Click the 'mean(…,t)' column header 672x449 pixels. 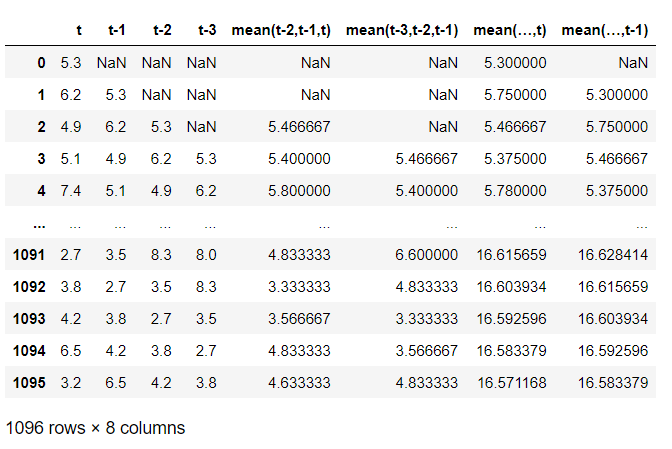(x=510, y=31)
